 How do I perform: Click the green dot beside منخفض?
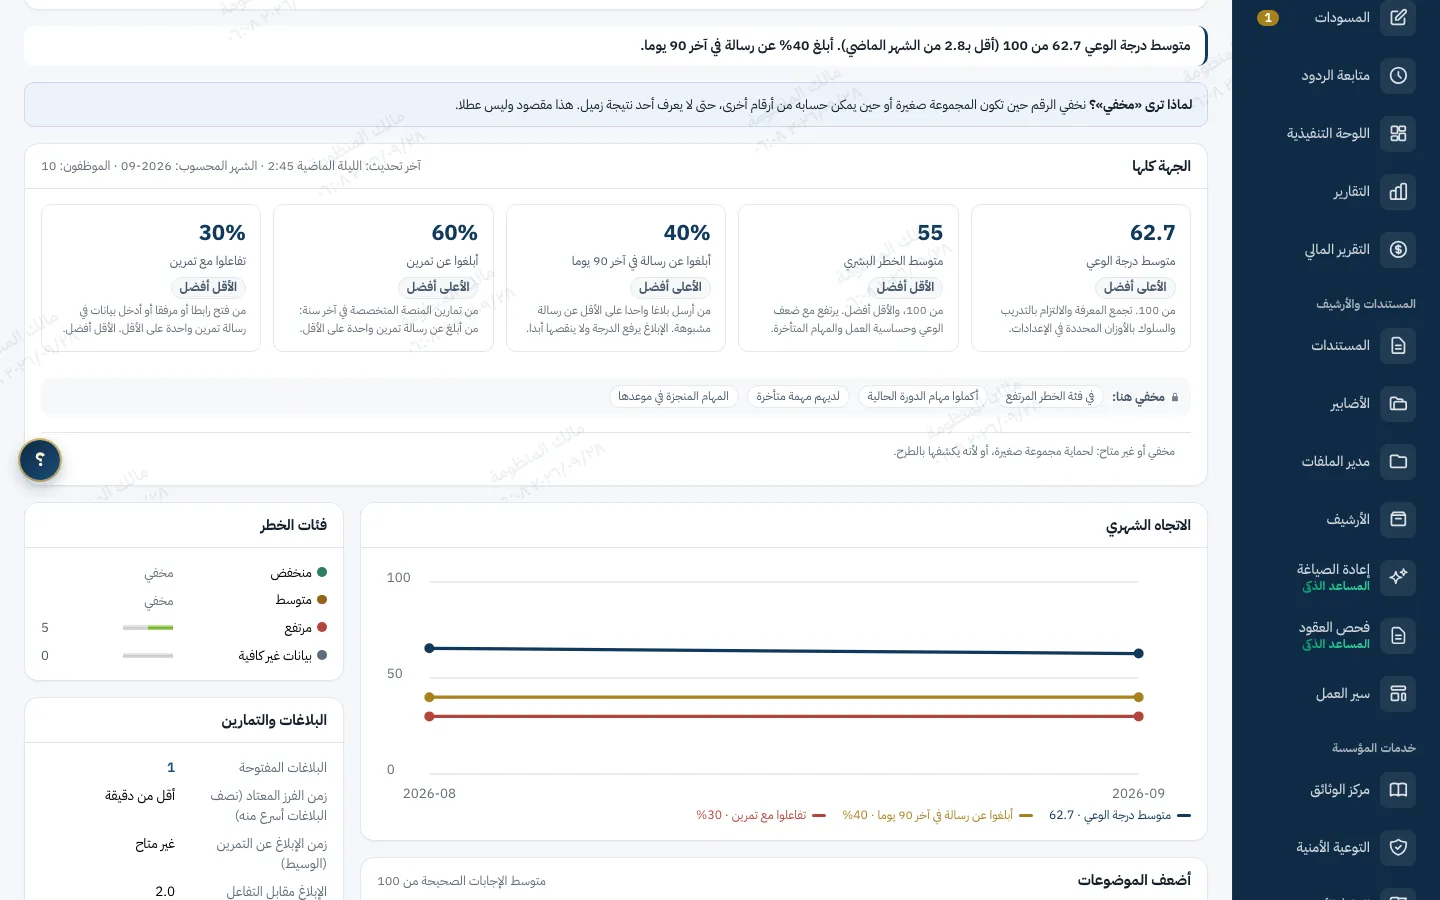coord(322,573)
